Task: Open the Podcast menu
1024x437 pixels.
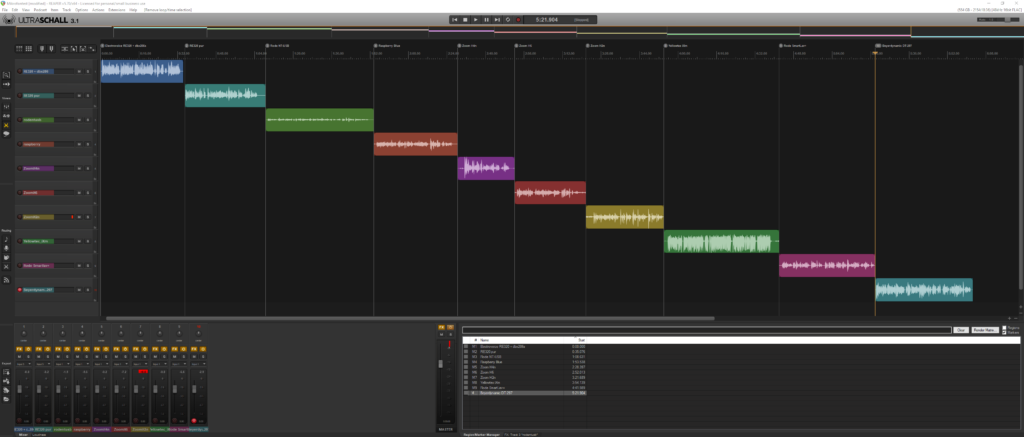Action: point(39,10)
